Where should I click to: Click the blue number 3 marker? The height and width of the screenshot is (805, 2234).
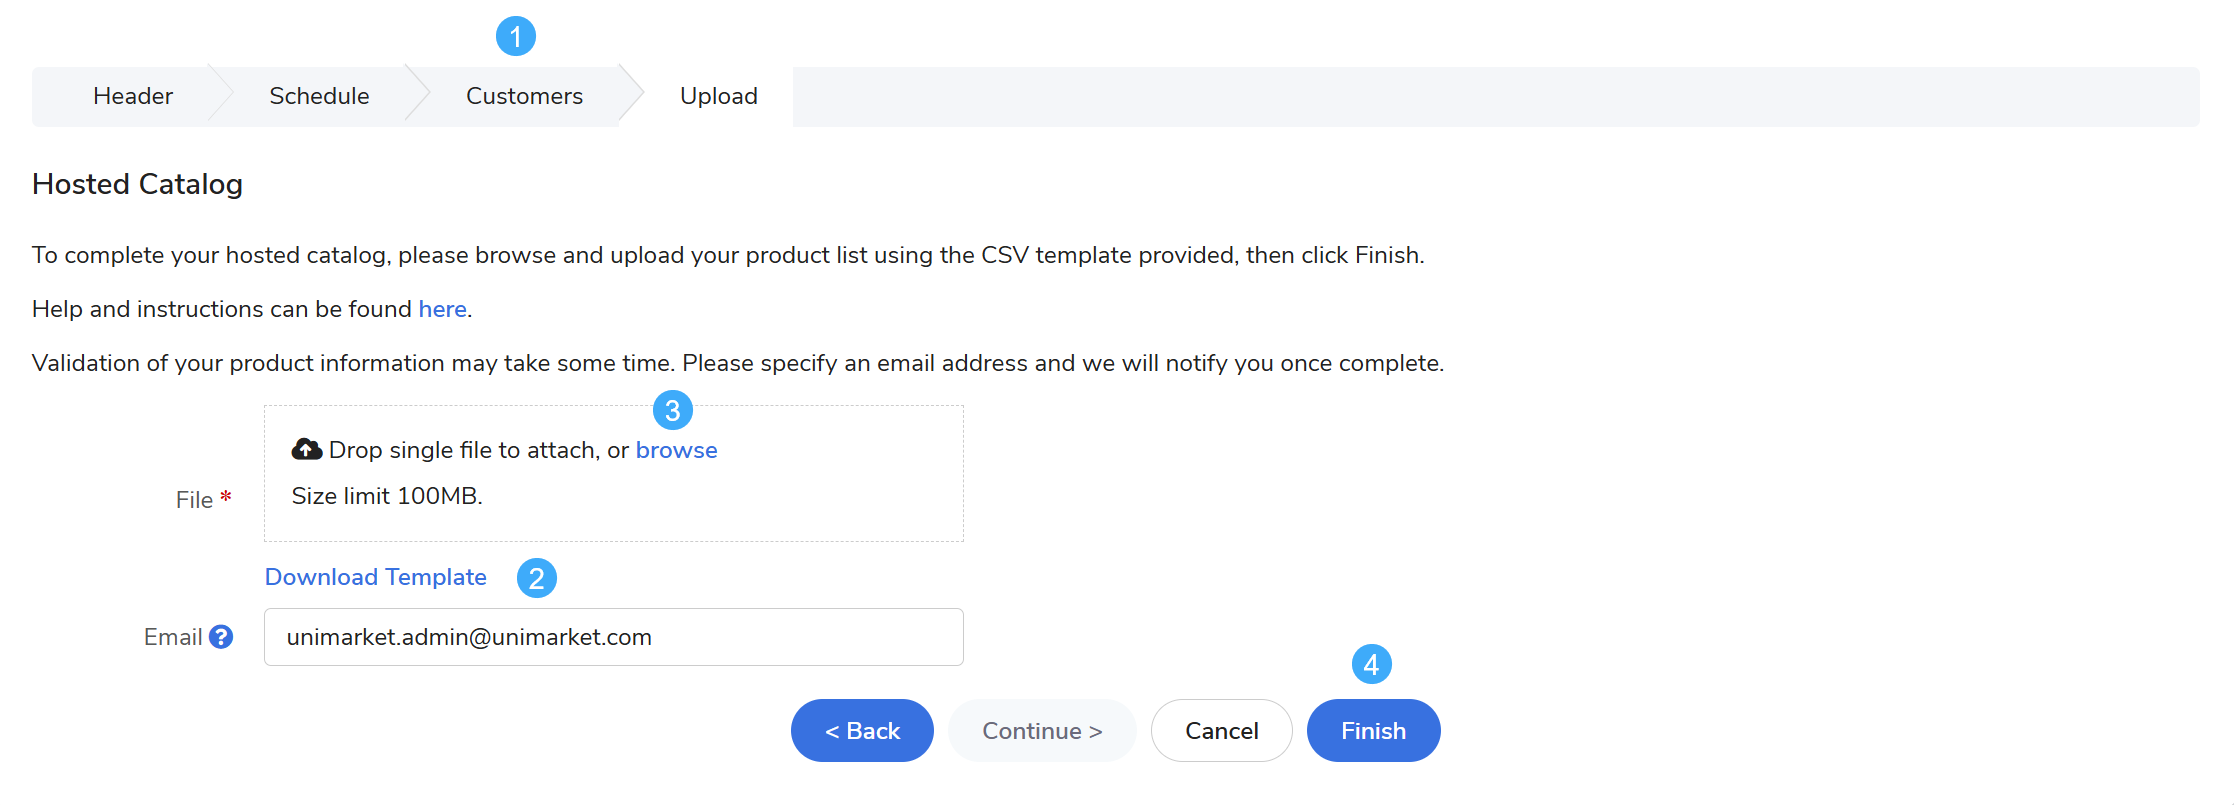point(673,410)
